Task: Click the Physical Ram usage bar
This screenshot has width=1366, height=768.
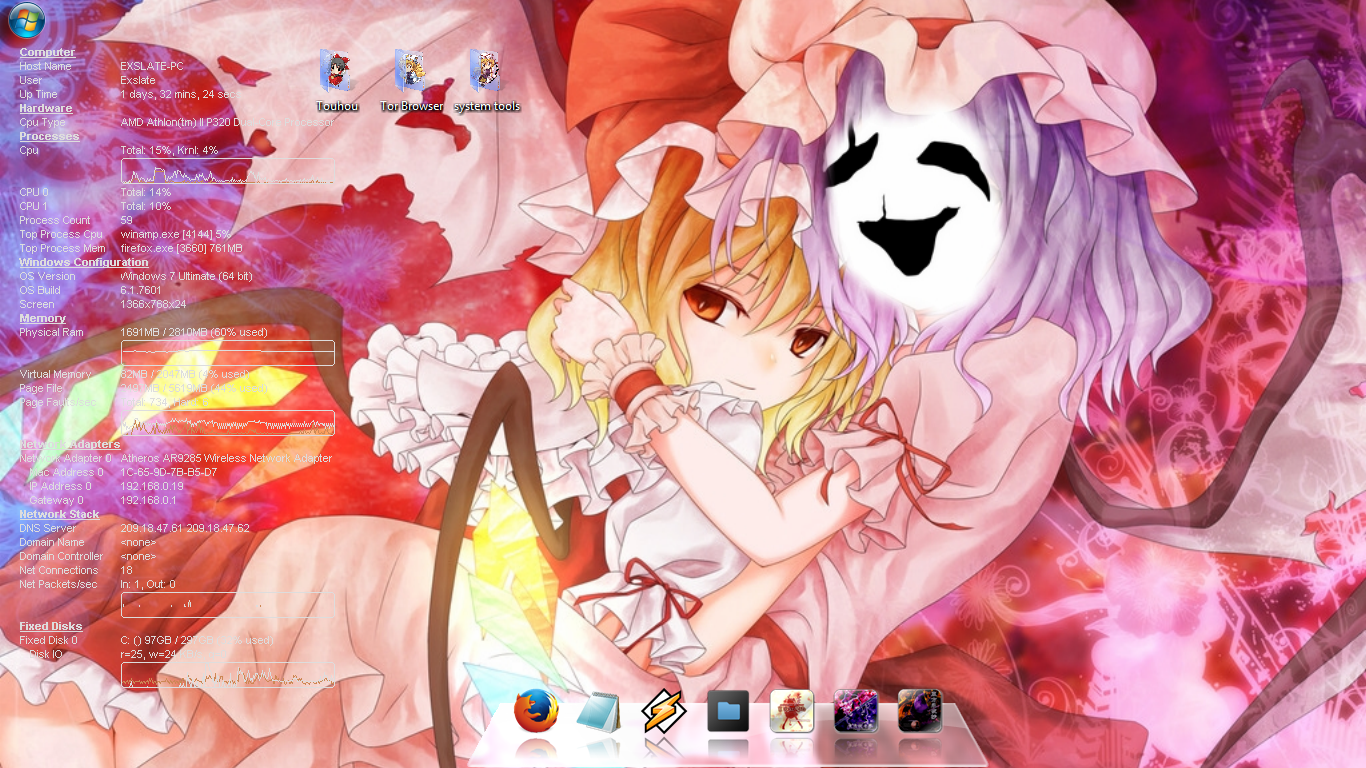Action: click(x=228, y=353)
